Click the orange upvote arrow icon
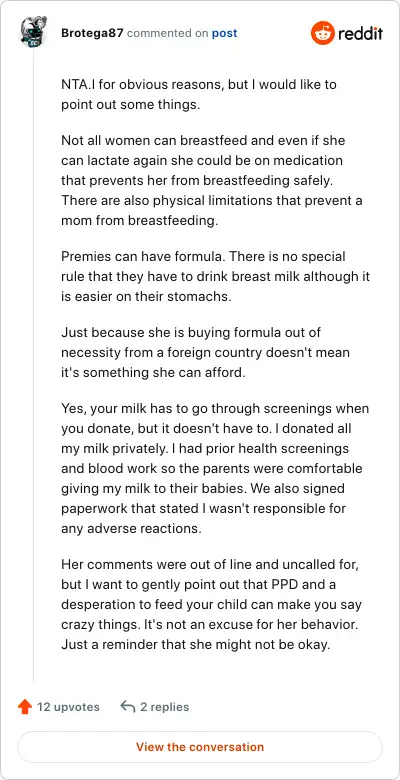This screenshot has height=780, width=400. coord(24,707)
